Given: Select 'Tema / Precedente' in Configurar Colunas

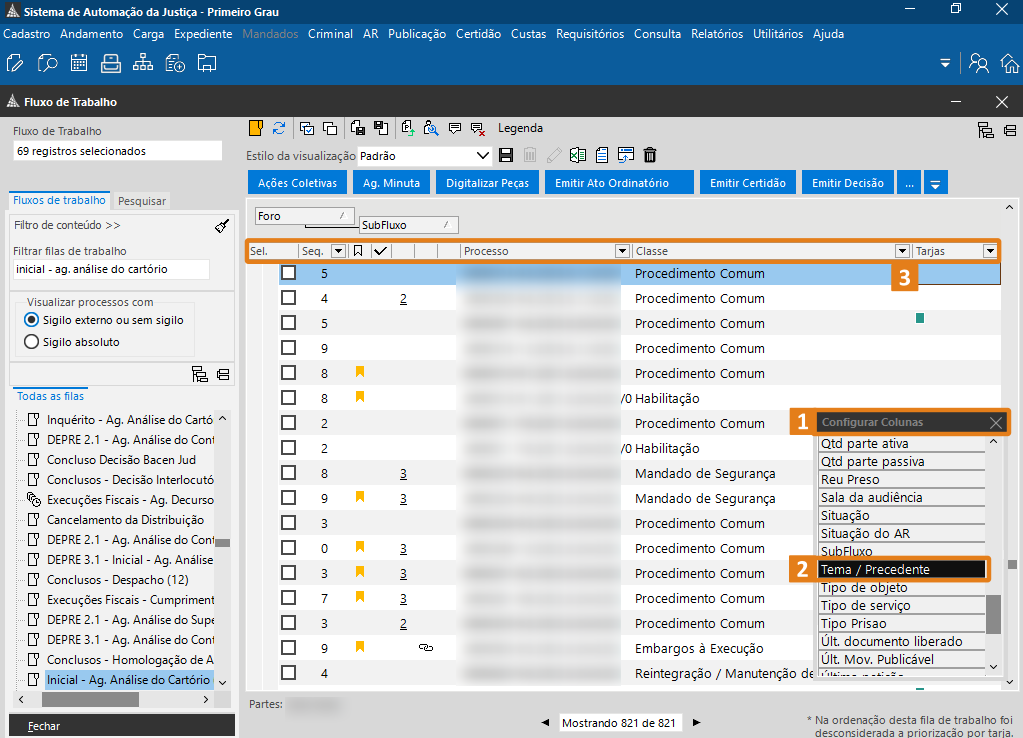Looking at the screenshot, I should pos(902,570).
